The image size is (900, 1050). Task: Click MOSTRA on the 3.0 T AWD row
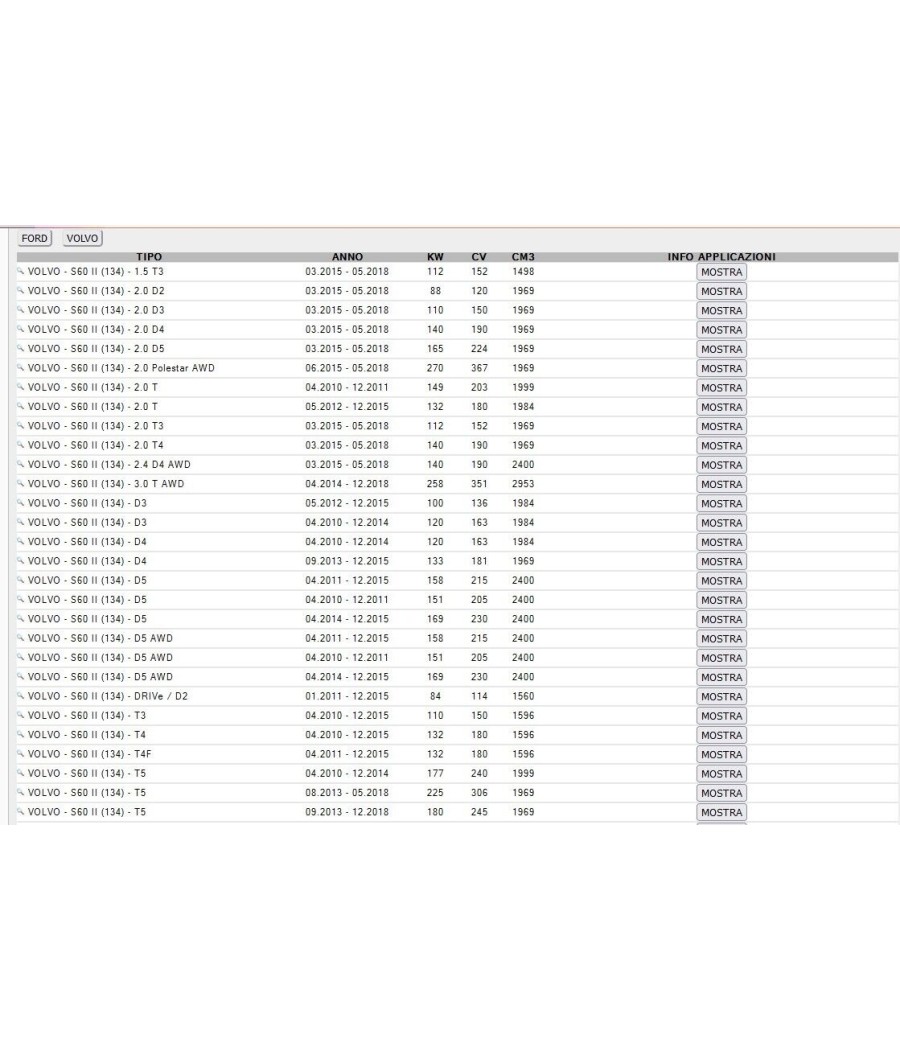click(721, 484)
